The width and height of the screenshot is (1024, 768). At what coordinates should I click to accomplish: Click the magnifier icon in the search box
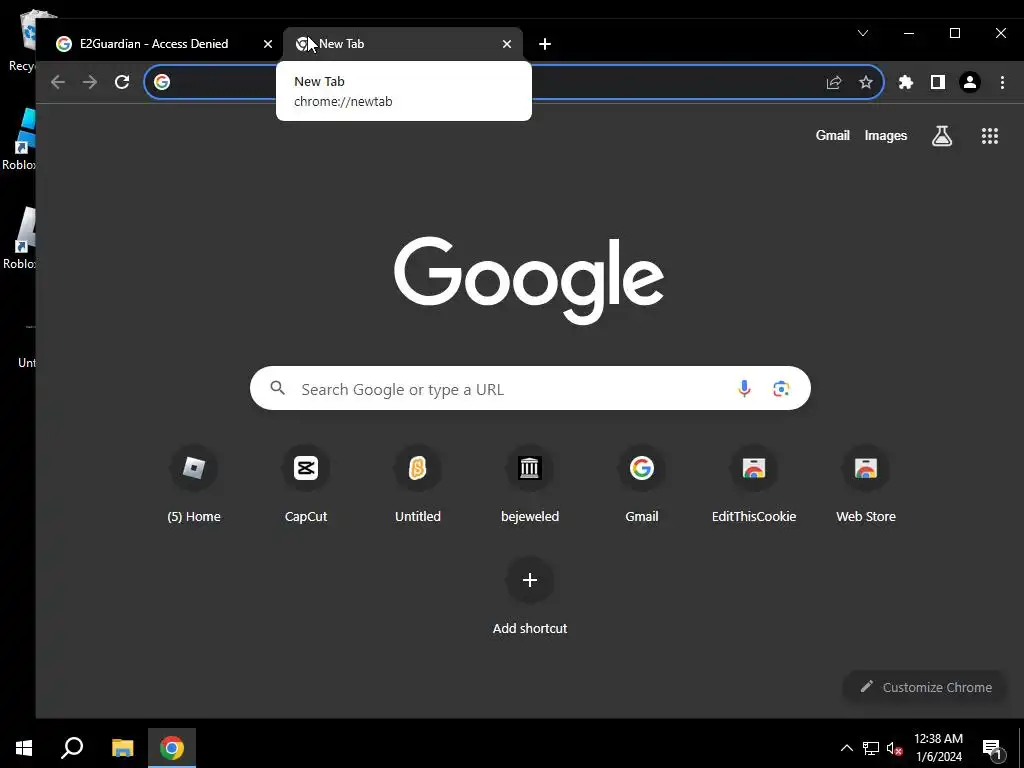(x=278, y=388)
